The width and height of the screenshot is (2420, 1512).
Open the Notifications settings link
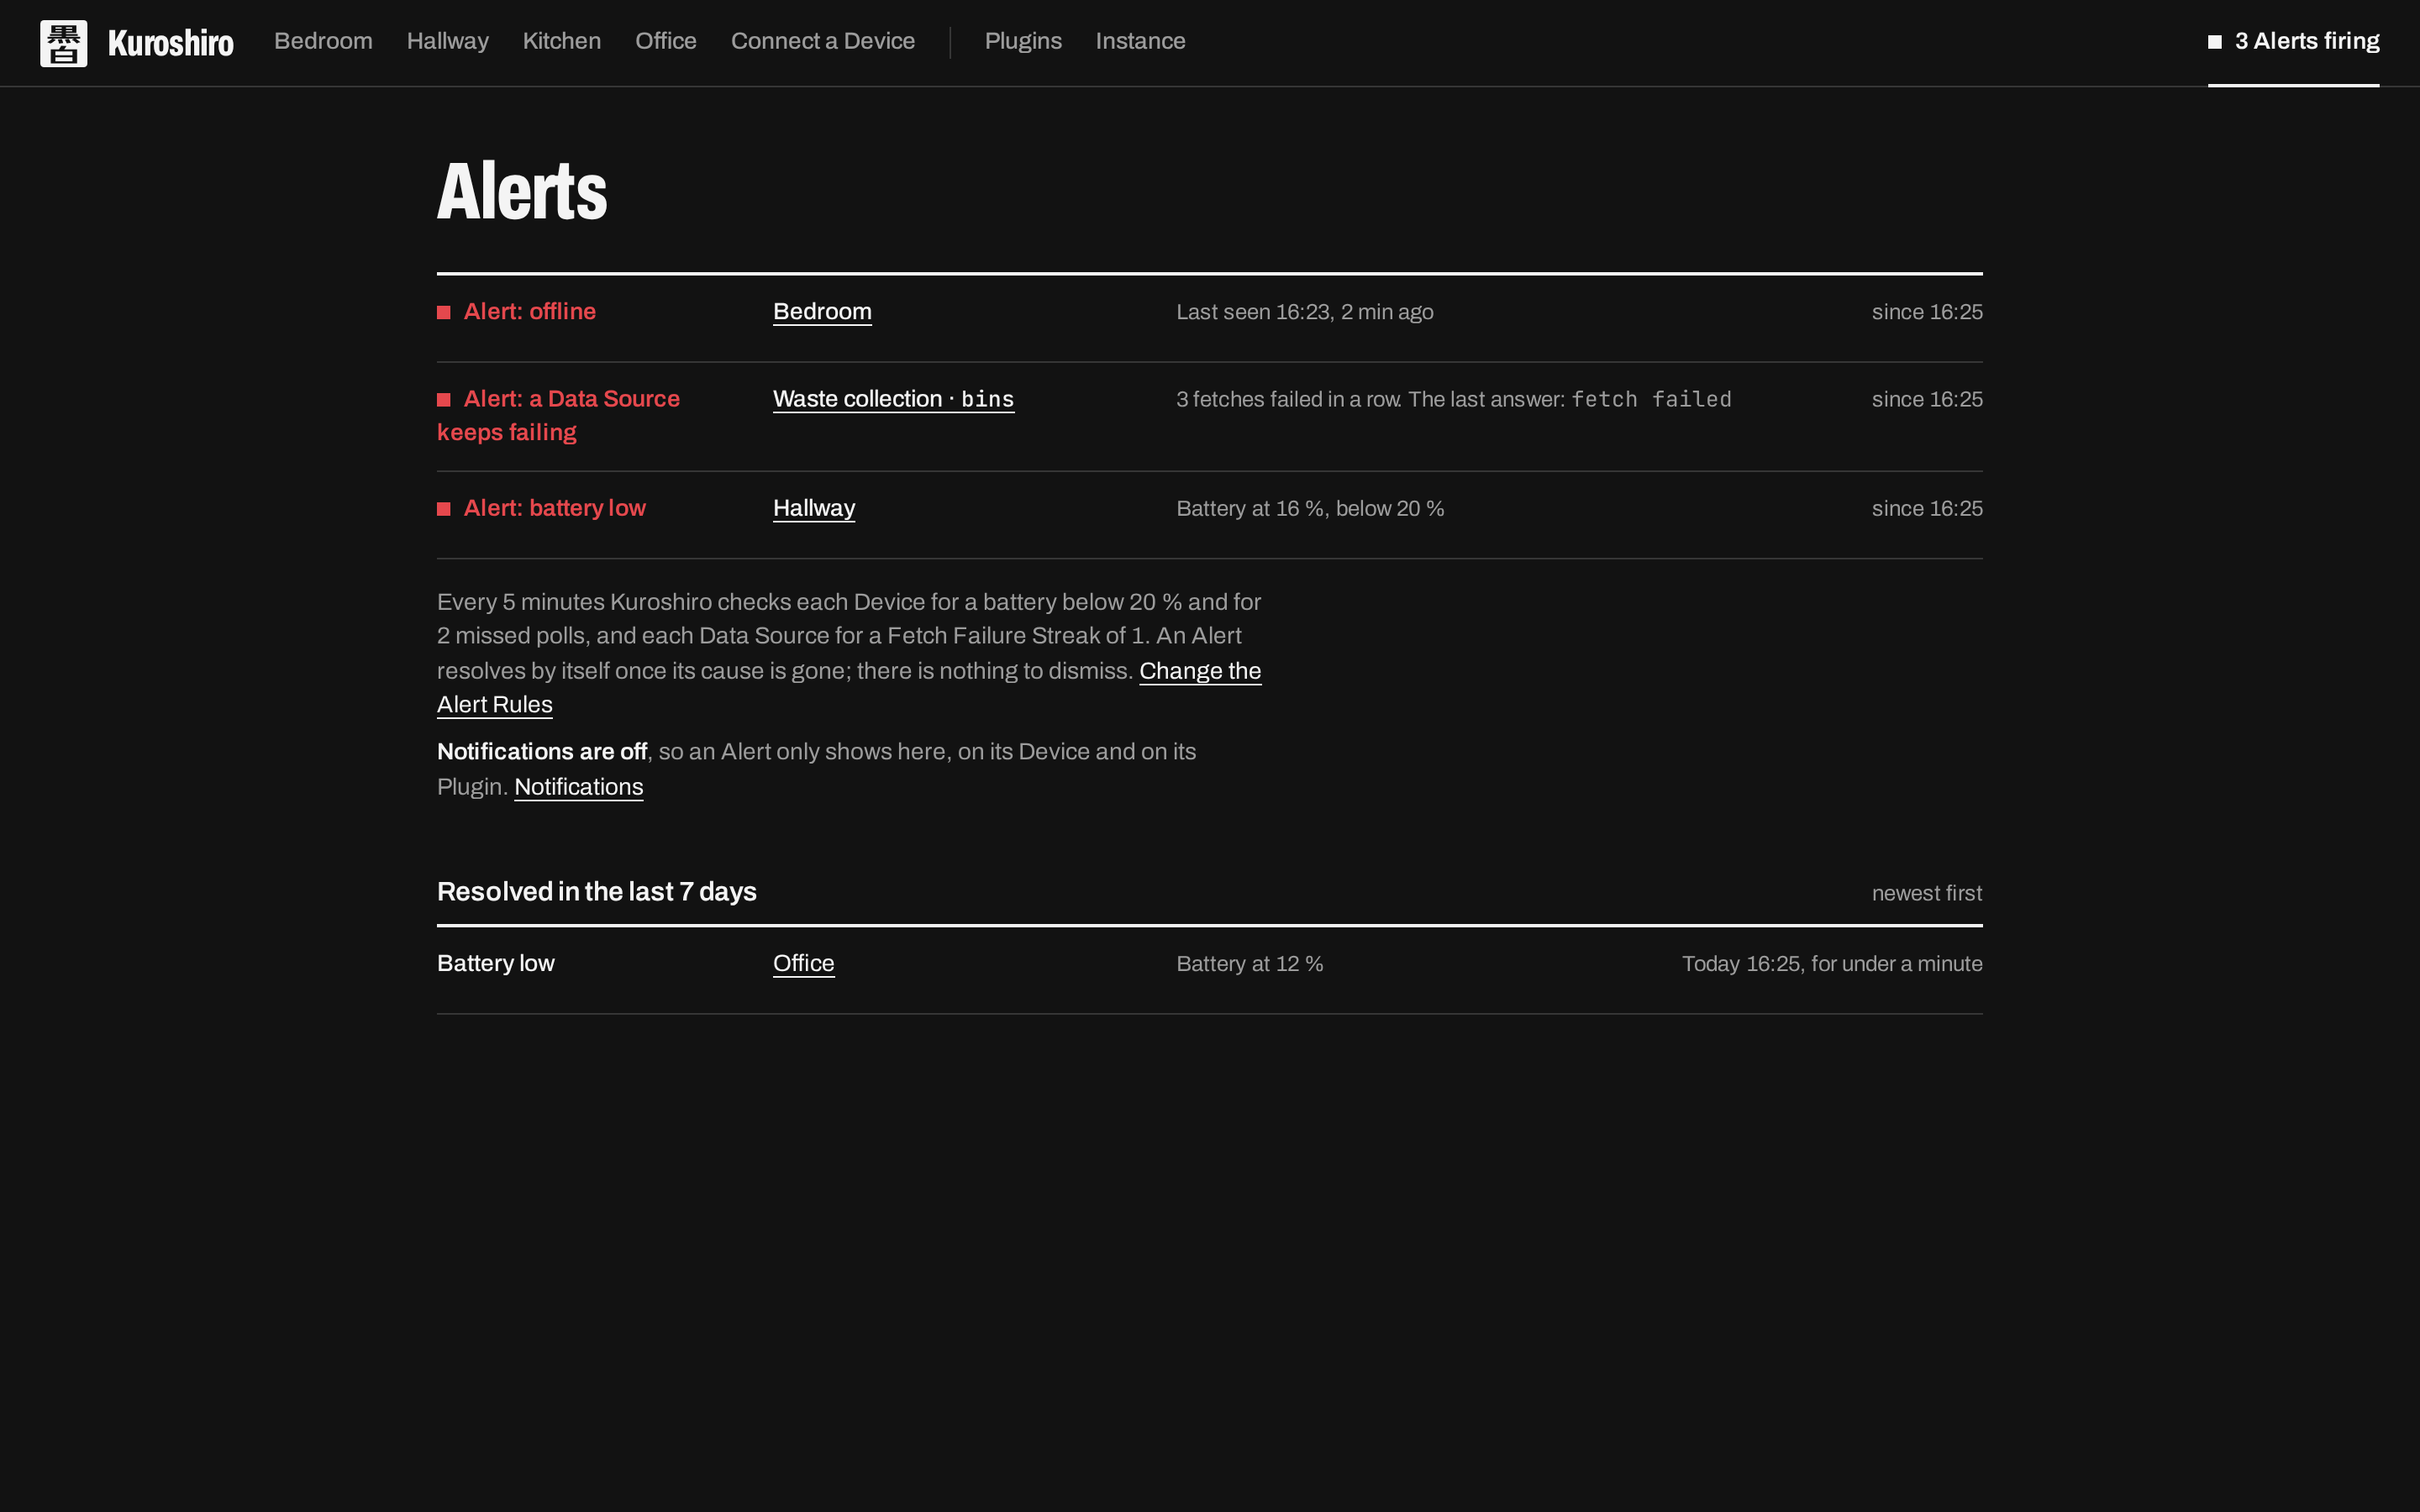point(578,787)
